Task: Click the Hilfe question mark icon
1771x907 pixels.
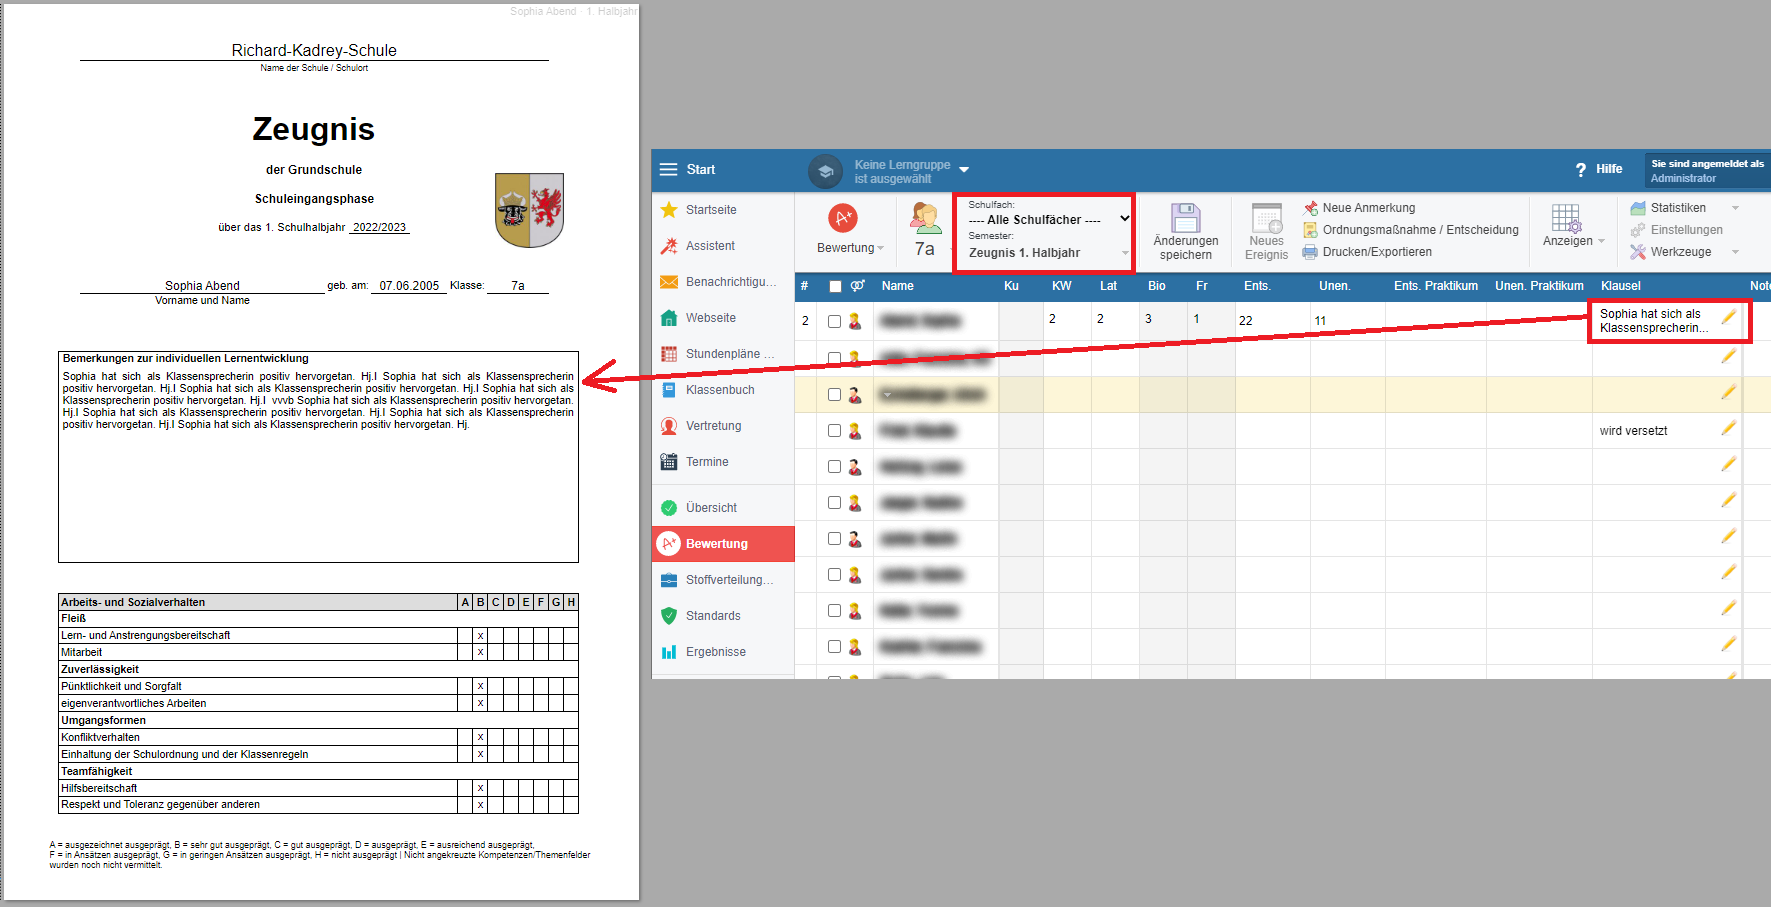Action: pyautogui.click(x=1581, y=170)
